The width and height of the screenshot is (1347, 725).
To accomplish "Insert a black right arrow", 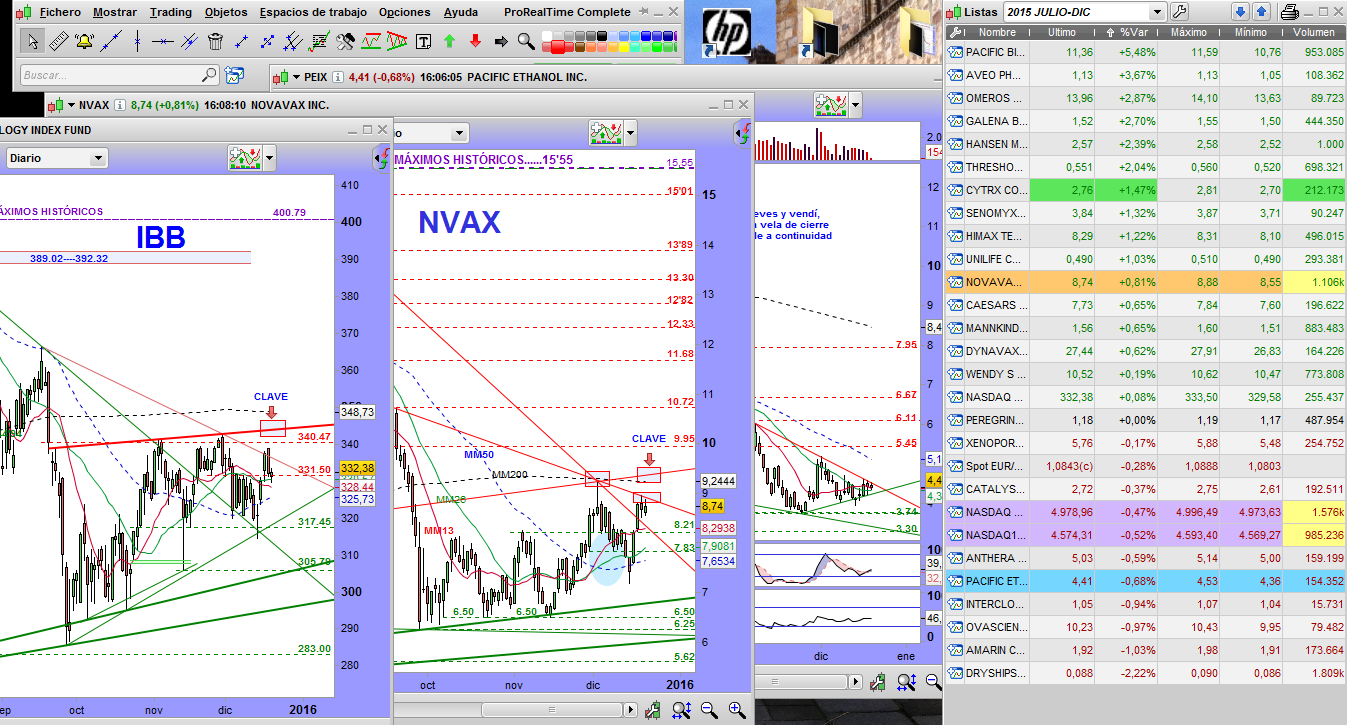I will [x=501, y=41].
